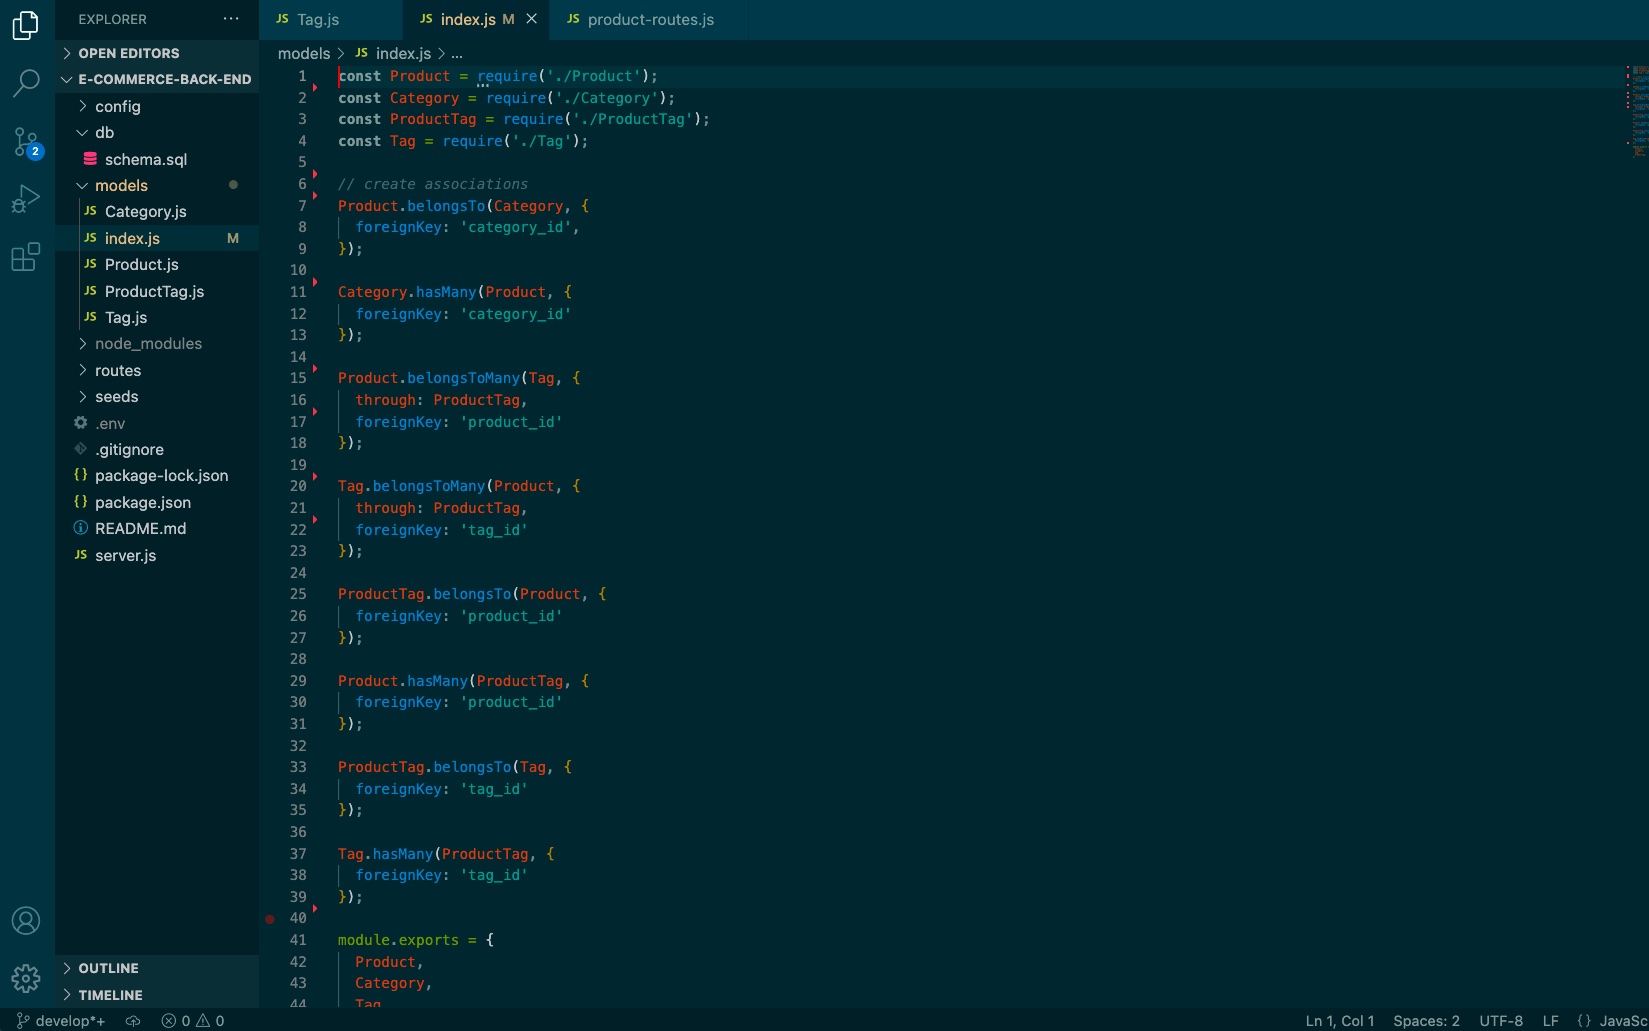
Task: Collapse the E-COMMERCE-BACK-END root folder
Action: click(157, 79)
